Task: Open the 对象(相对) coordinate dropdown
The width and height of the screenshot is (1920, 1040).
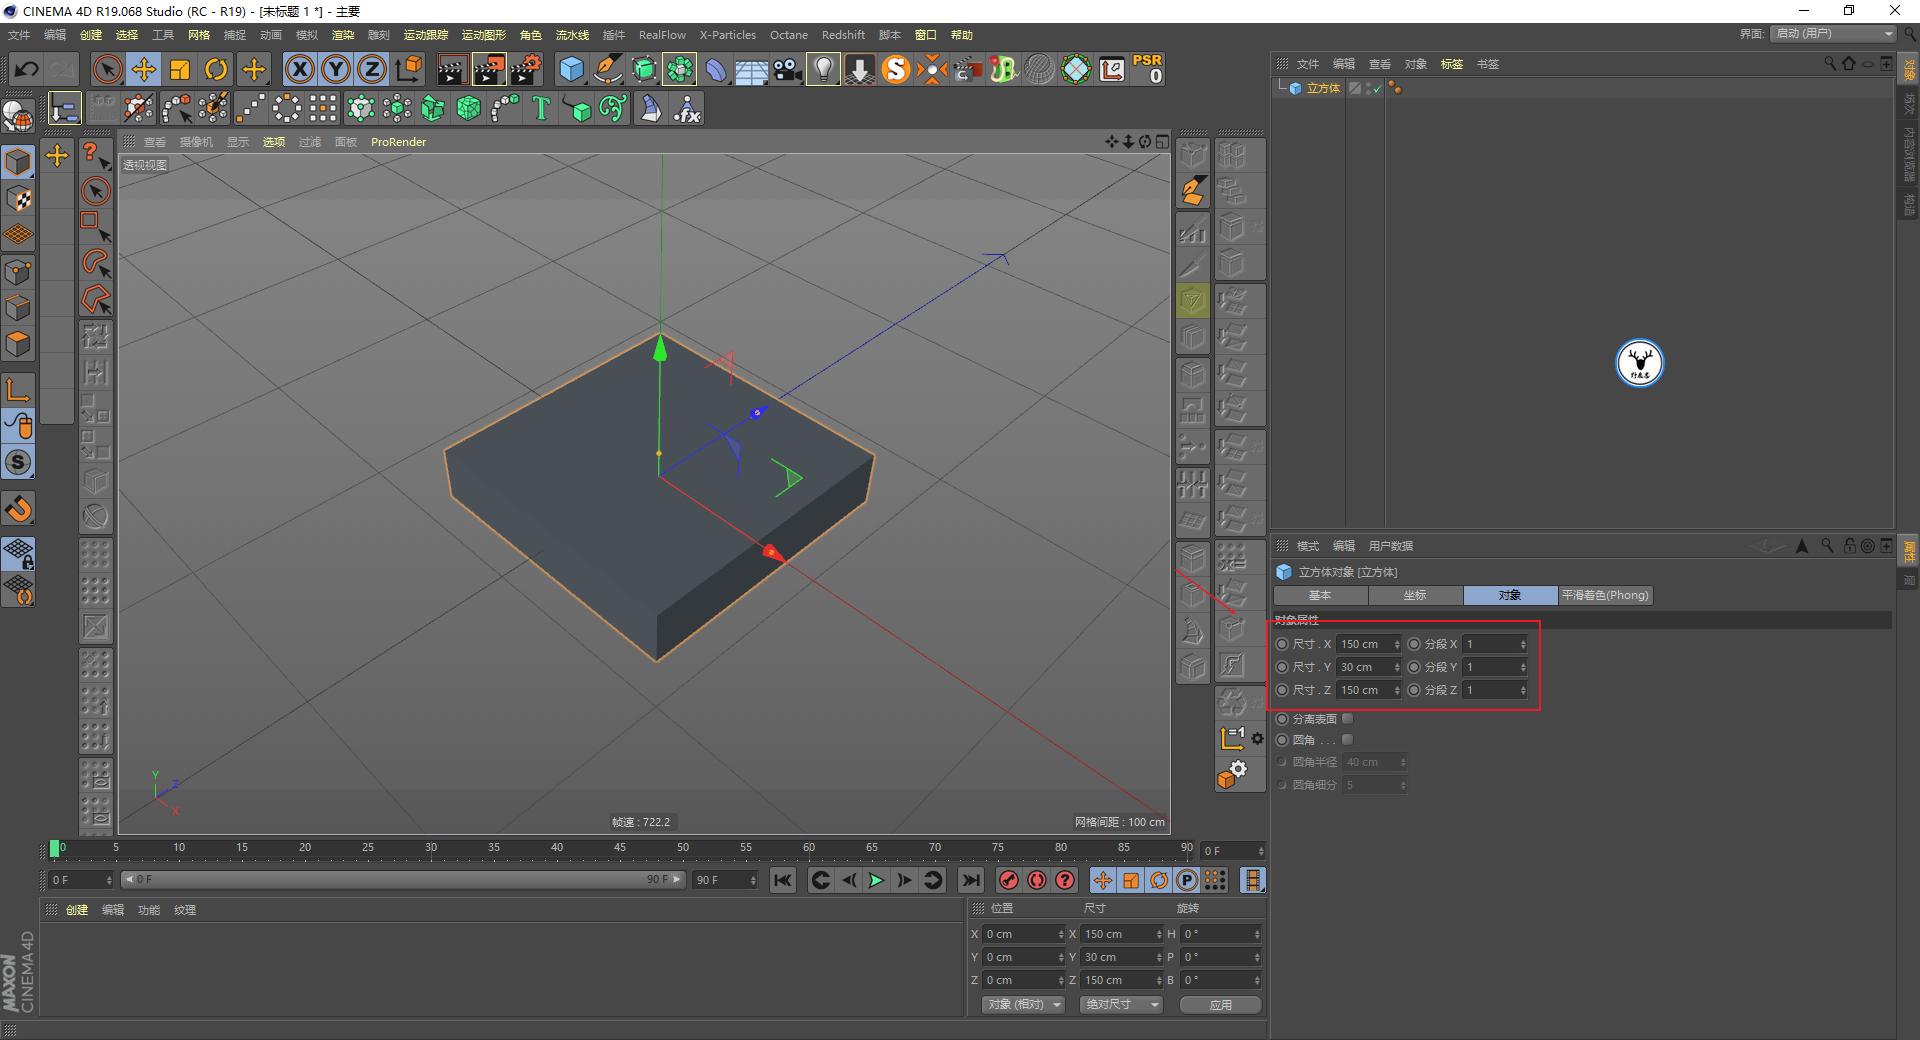Action: tap(1021, 1004)
